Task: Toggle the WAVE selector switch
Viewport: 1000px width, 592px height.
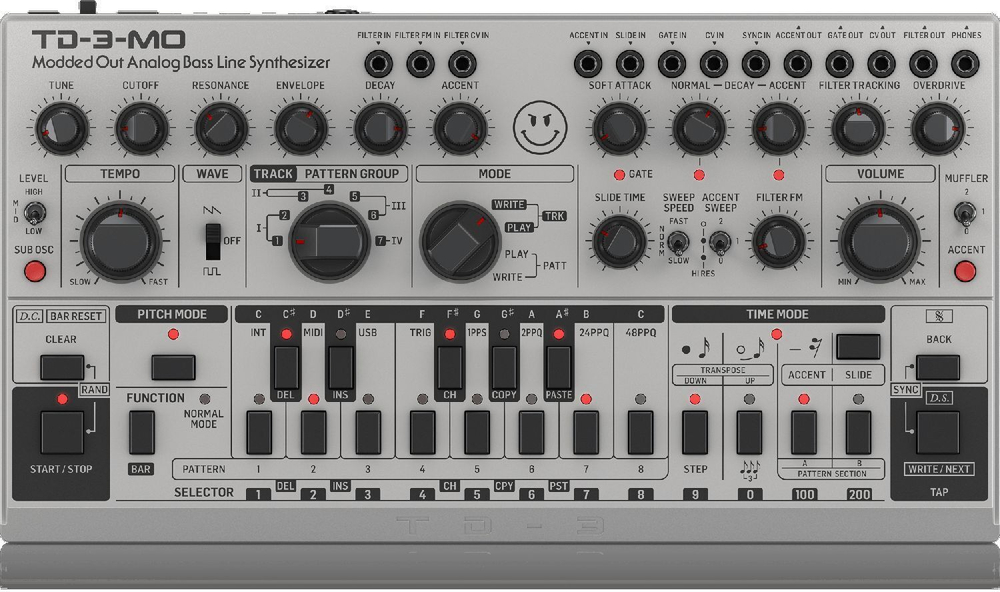Action: [x=213, y=241]
